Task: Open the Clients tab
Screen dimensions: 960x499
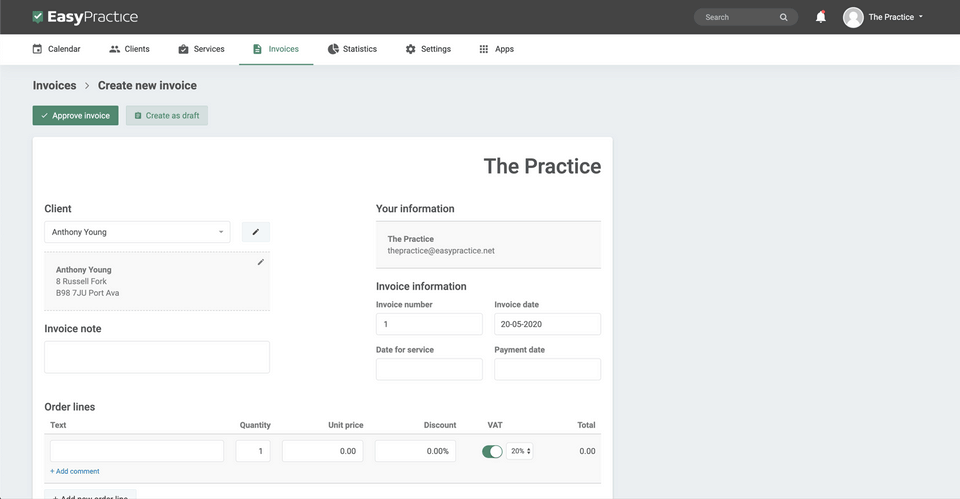Action: 129,49
